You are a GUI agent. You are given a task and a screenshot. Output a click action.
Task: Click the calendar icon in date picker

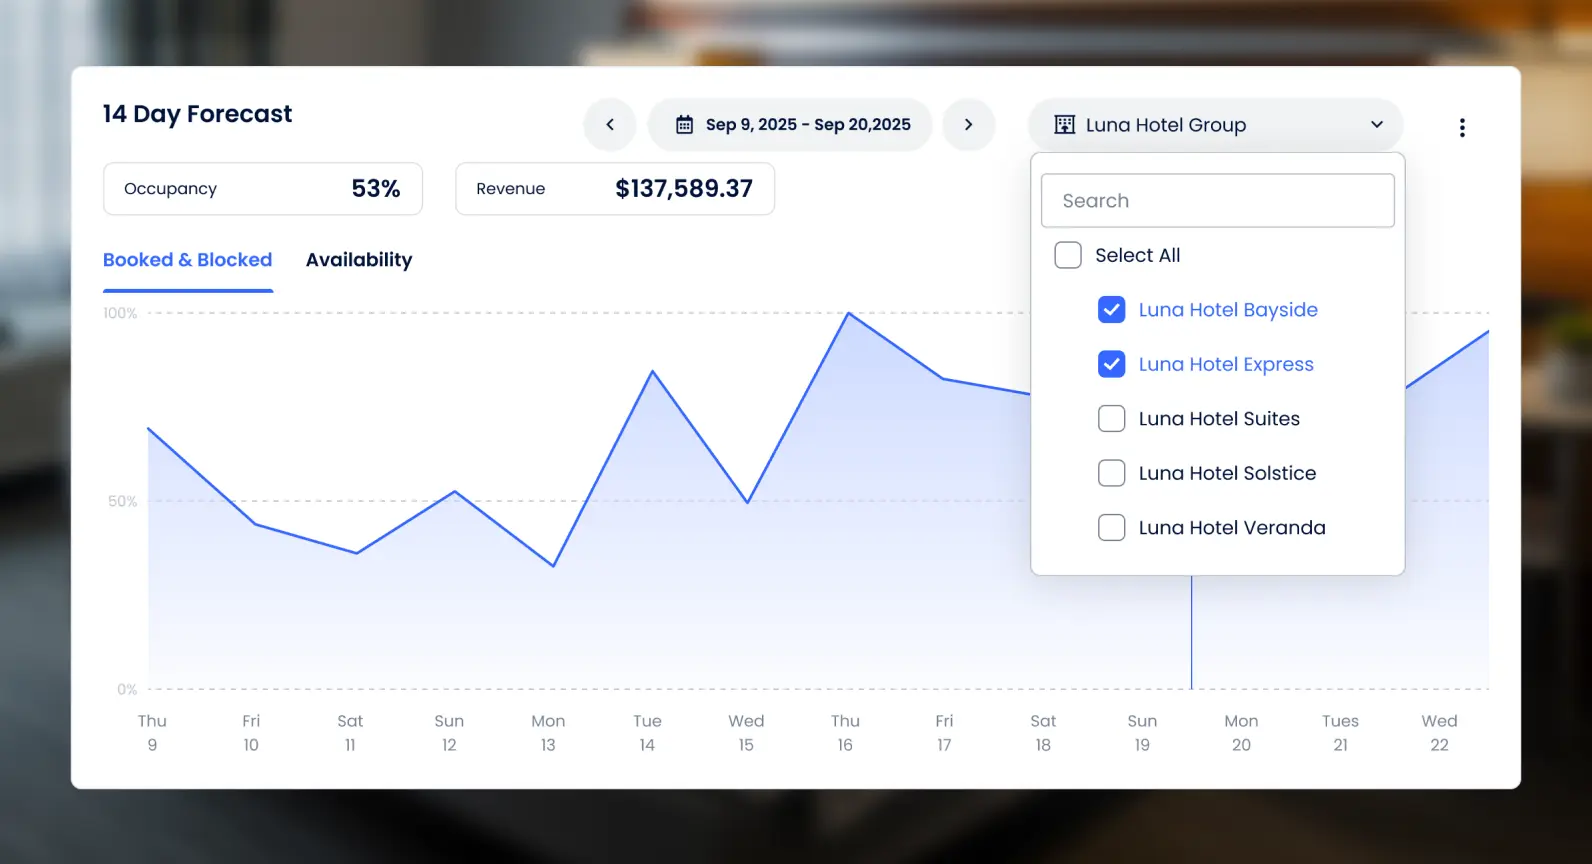[x=684, y=125]
